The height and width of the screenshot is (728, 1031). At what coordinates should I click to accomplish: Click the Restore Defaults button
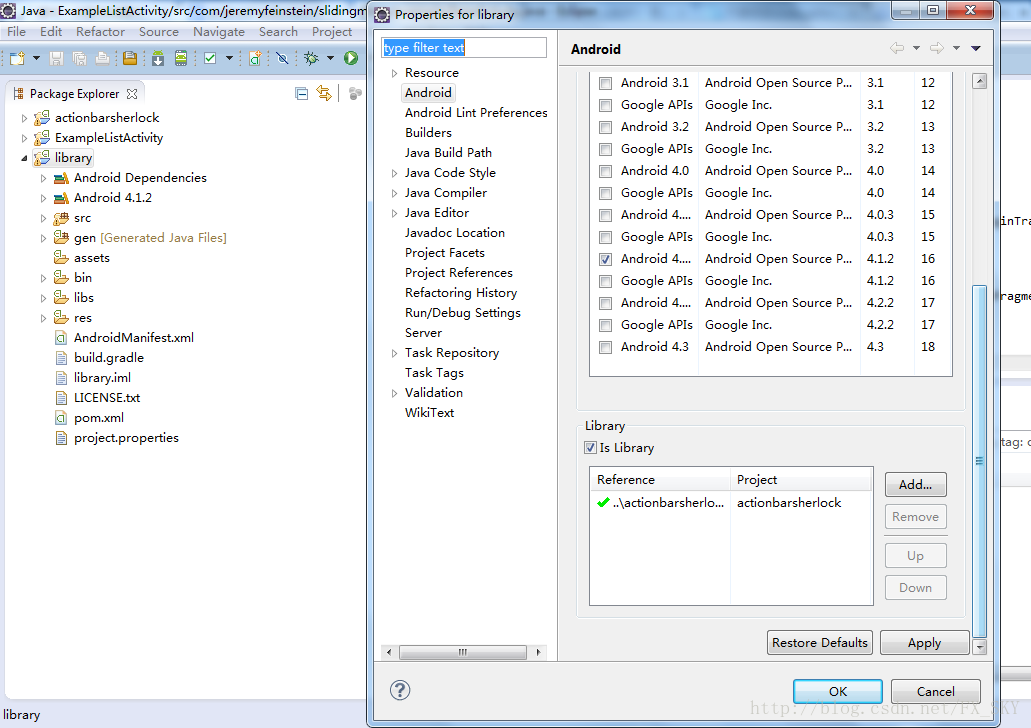820,643
